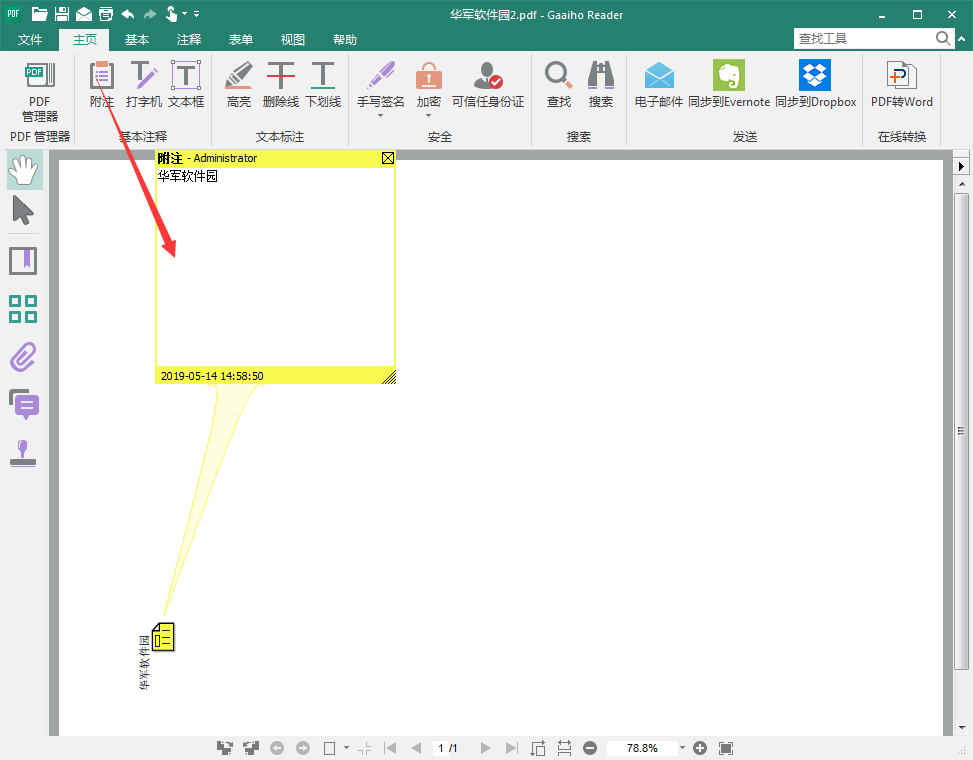Viewport: 973px width, 760px height.
Task: Open the attachments paperclip panel in sidebar
Action: (22, 356)
